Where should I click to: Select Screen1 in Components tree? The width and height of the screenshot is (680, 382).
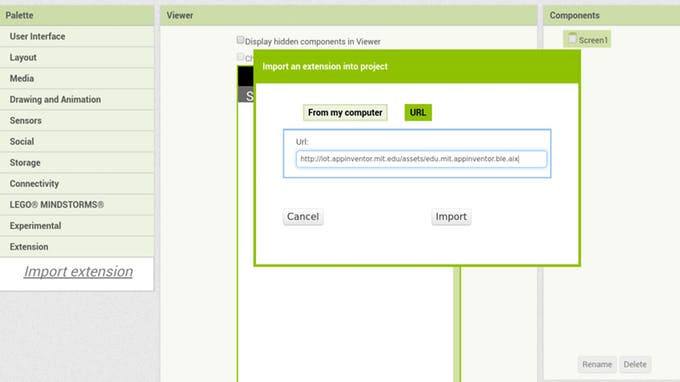587,39
